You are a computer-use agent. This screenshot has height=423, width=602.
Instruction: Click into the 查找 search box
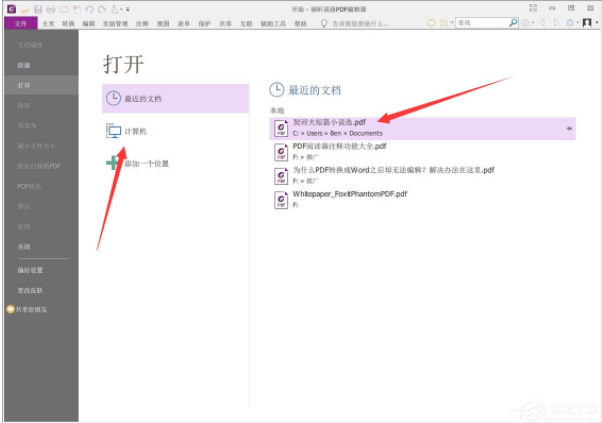(x=482, y=23)
